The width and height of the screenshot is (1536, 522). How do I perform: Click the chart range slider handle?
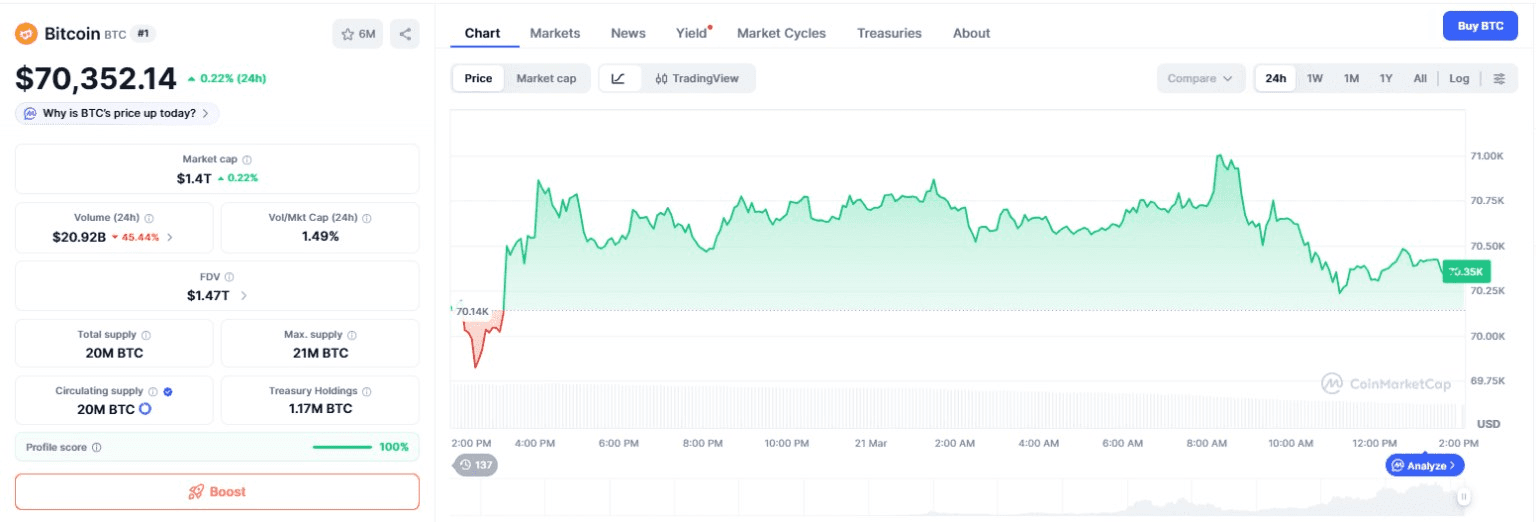click(1464, 496)
